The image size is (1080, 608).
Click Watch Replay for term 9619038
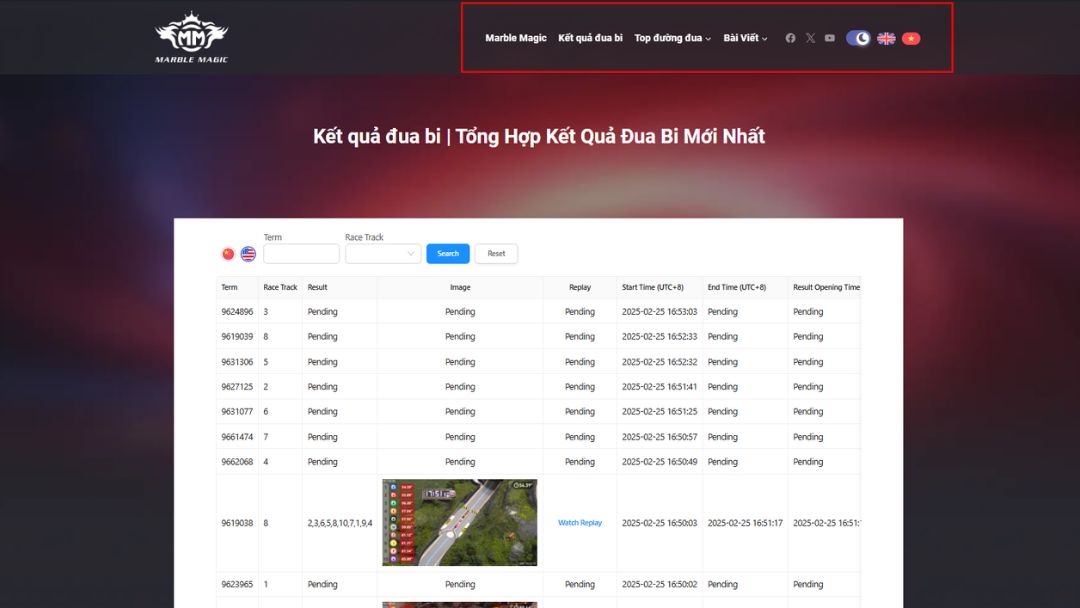coord(580,523)
